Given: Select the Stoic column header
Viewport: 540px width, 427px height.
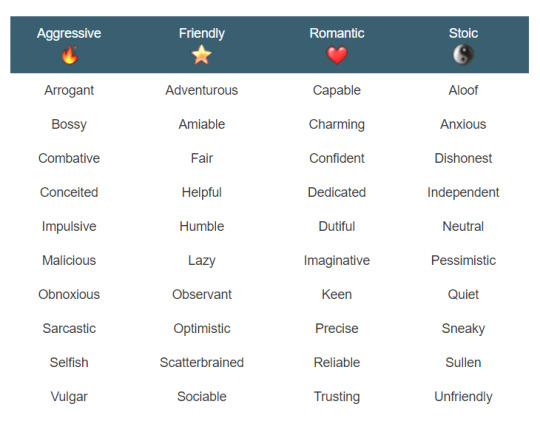Looking at the screenshot, I should tap(463, 33).
